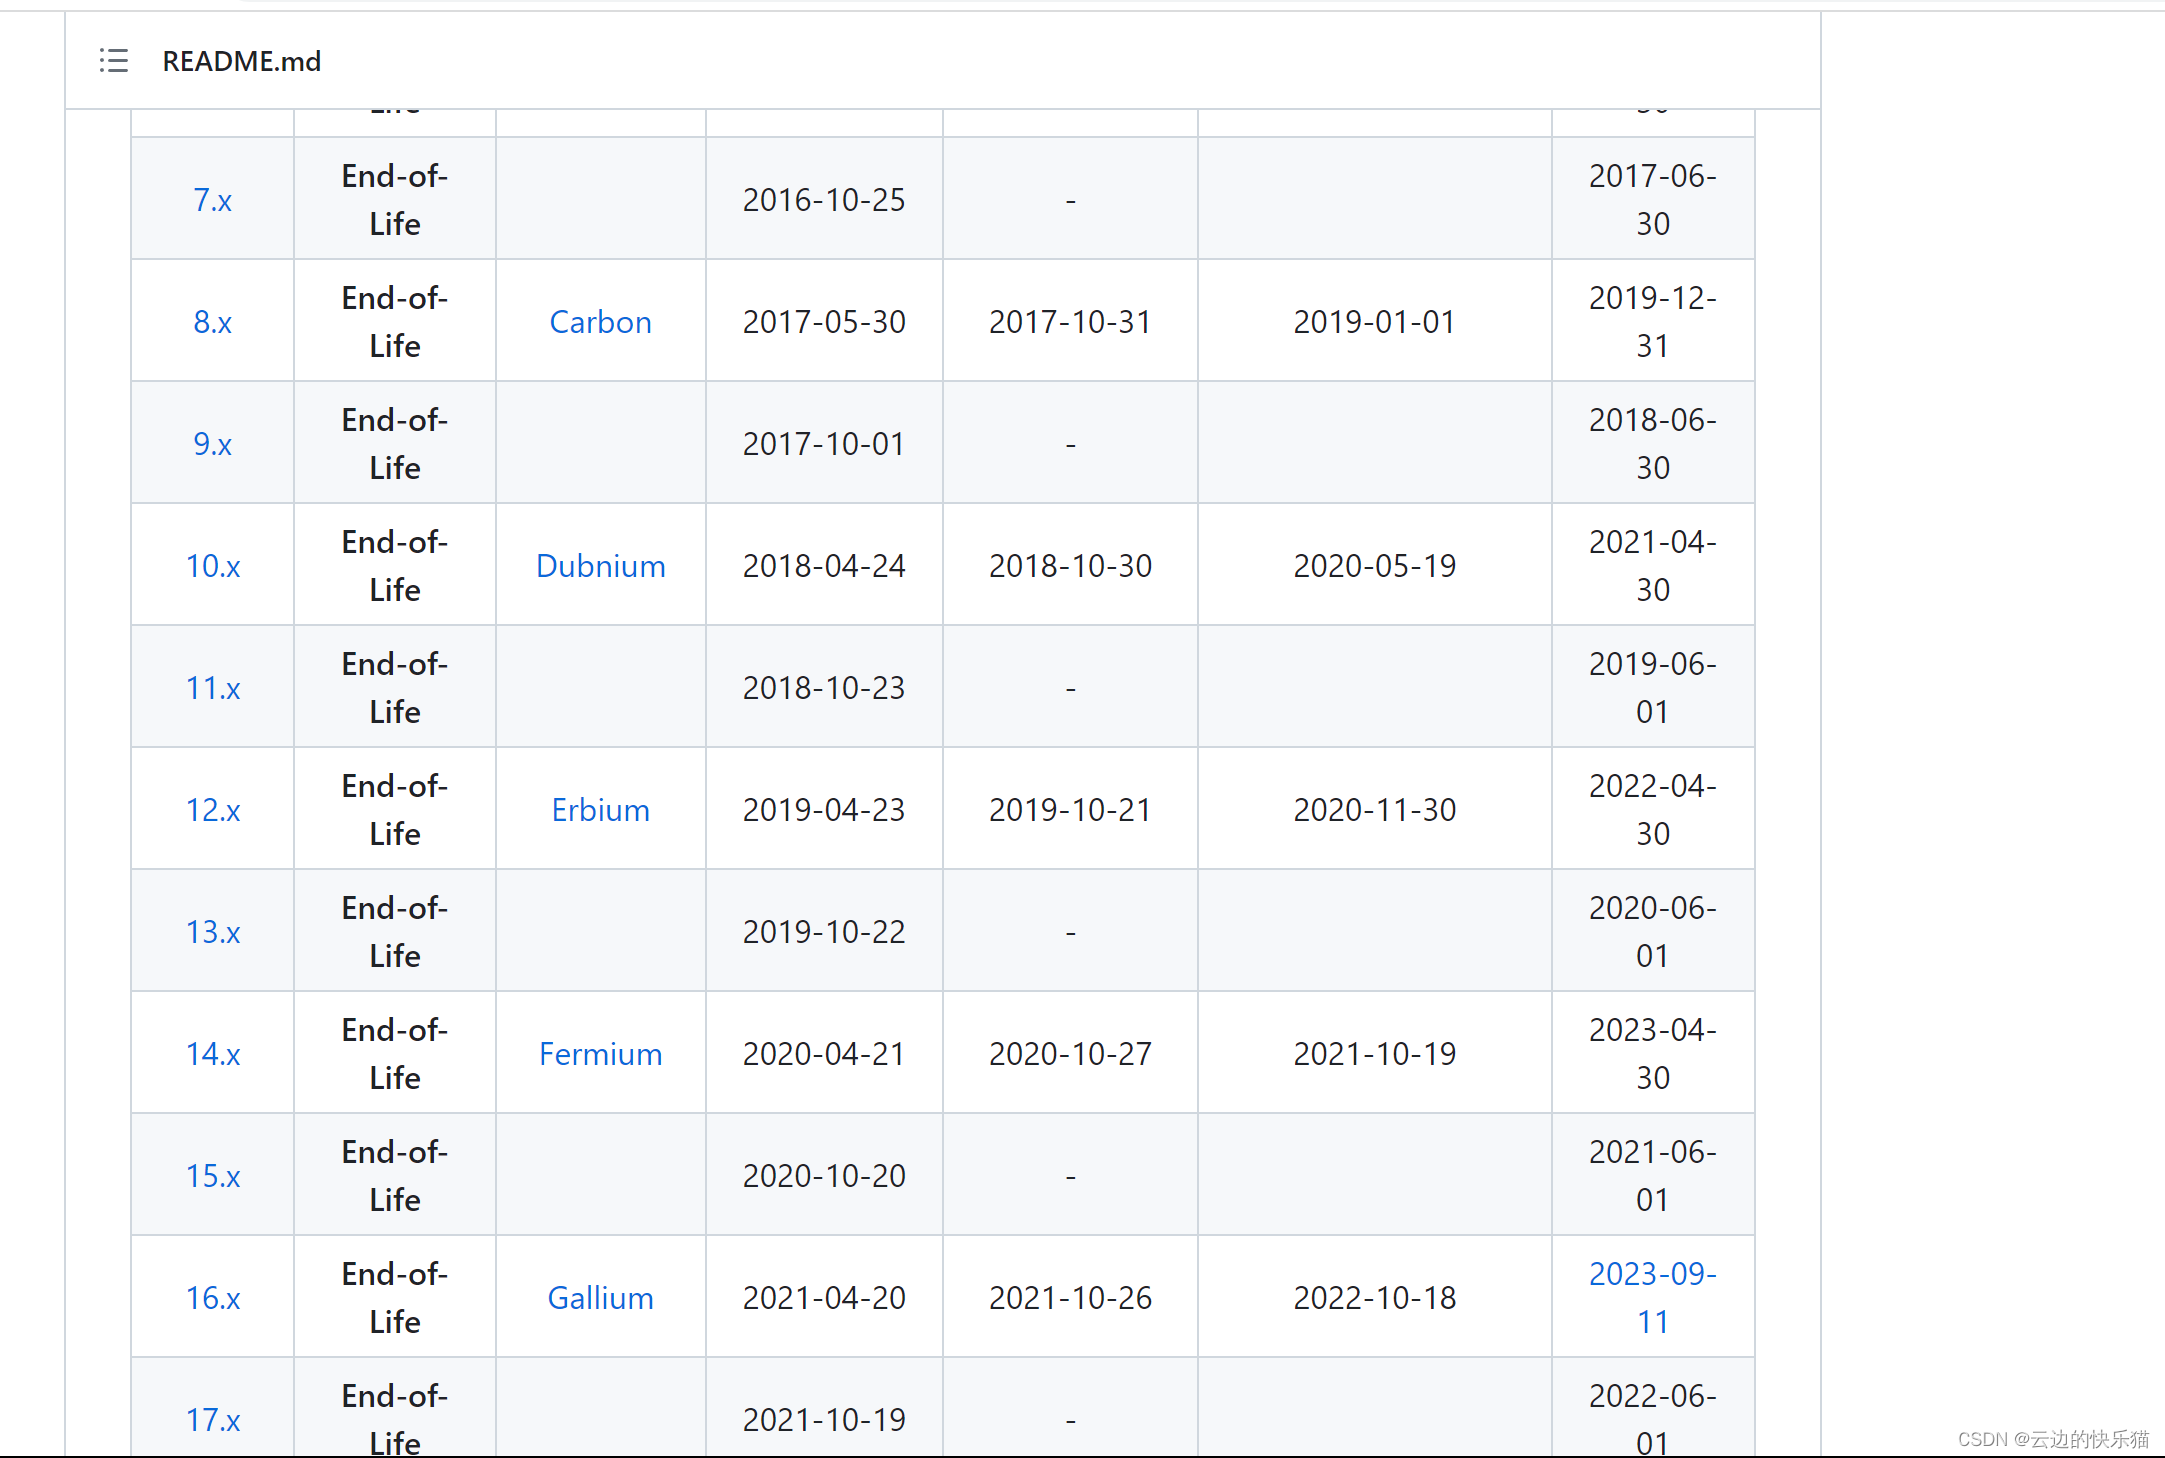Follow the Fermium codename link
Image resolution: width=2165 pixels, height=1458 pixels.
pos(600,1054)
